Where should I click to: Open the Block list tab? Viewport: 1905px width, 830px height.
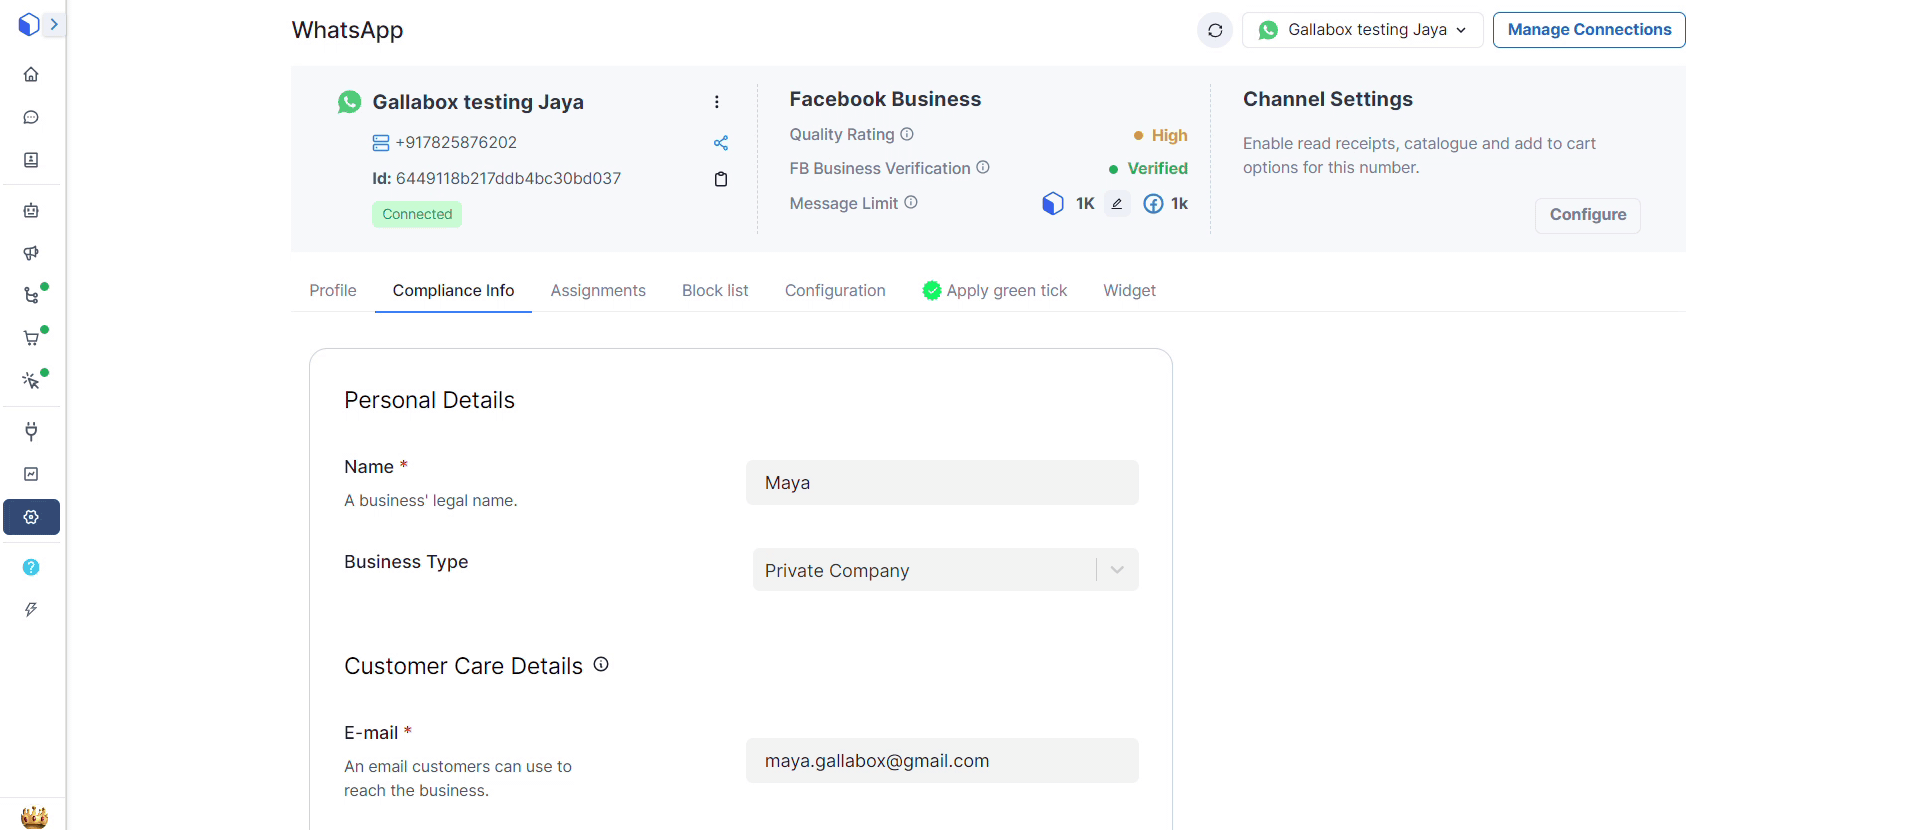pos(715,291)
